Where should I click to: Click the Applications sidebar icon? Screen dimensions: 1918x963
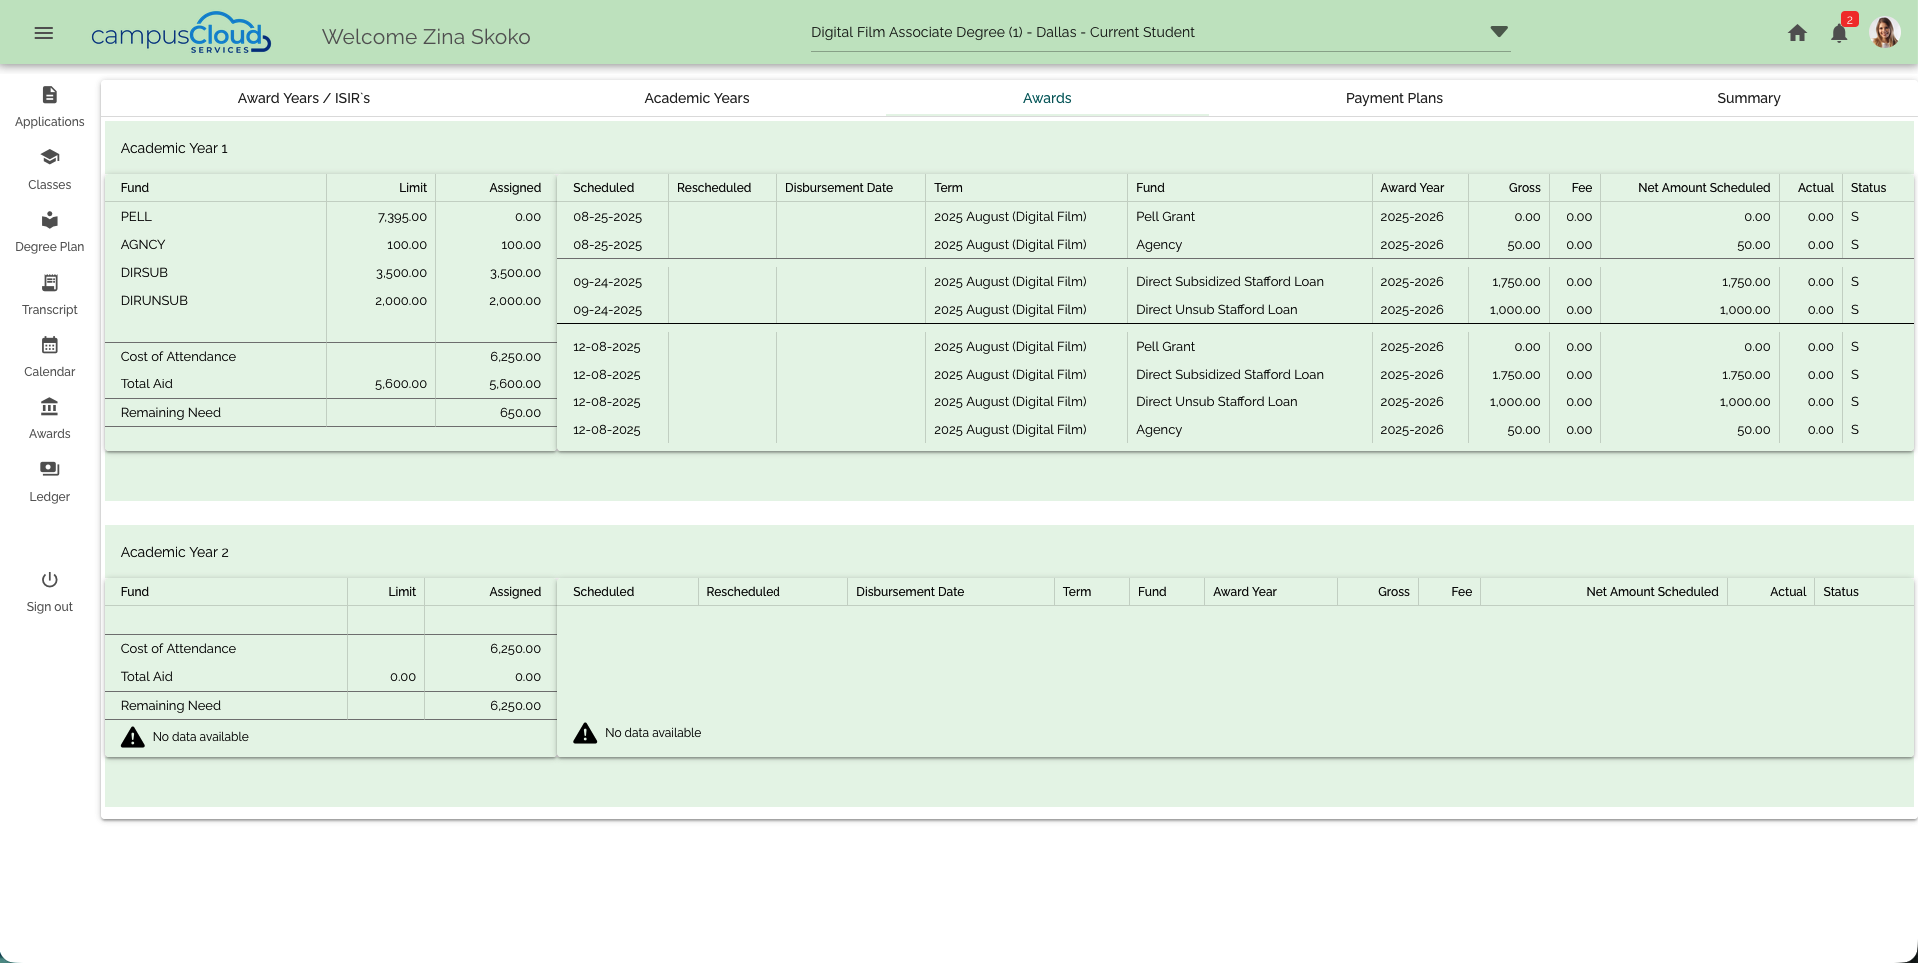point(49,96)
